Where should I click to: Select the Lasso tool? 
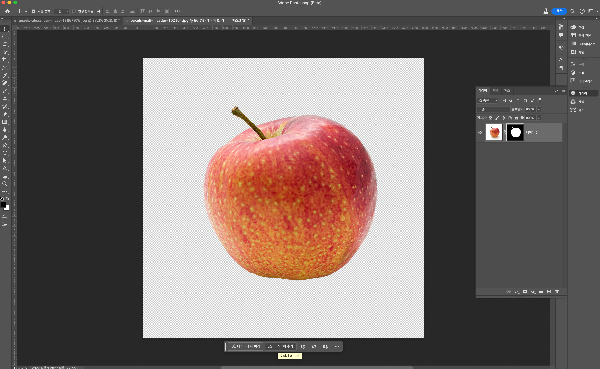click(x=5, y=45)
